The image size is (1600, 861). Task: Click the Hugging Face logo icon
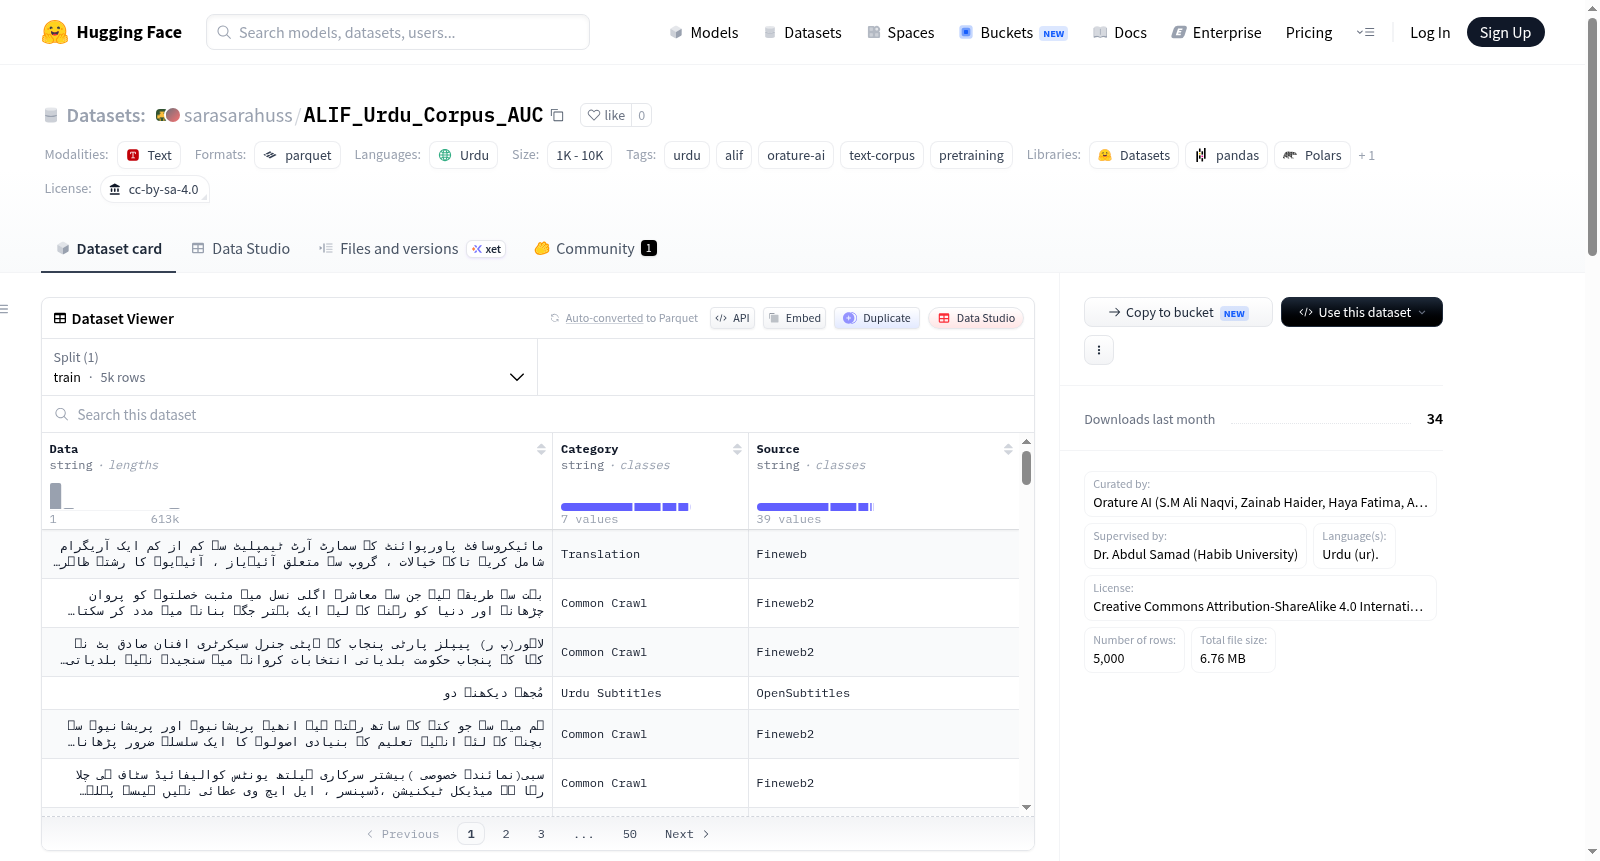pos(55,32)
